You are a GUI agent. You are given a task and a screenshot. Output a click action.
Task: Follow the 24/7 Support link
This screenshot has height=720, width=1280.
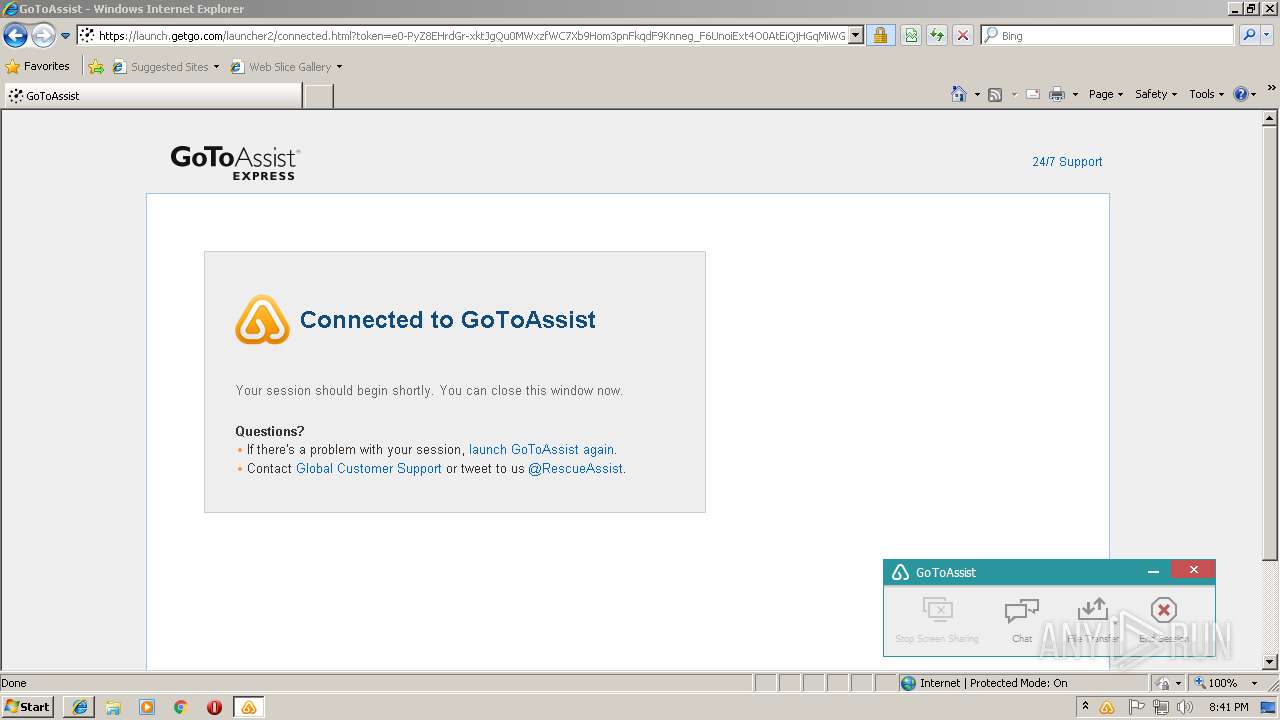click(1067, 162)
